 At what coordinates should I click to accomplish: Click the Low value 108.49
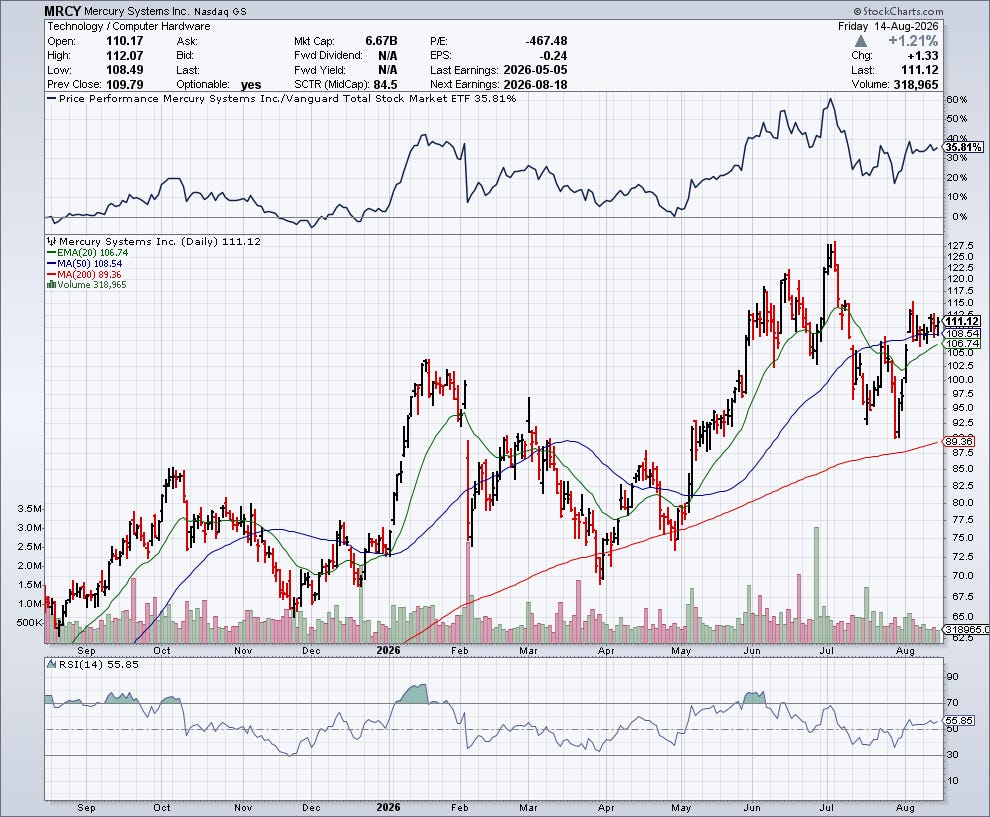click(x=124, y=69)
